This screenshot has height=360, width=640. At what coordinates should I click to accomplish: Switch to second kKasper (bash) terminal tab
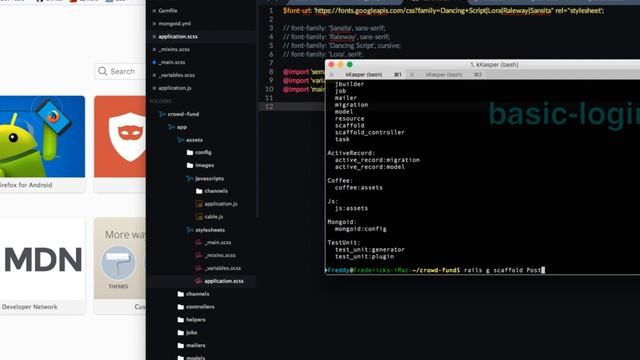coord(444,75)
